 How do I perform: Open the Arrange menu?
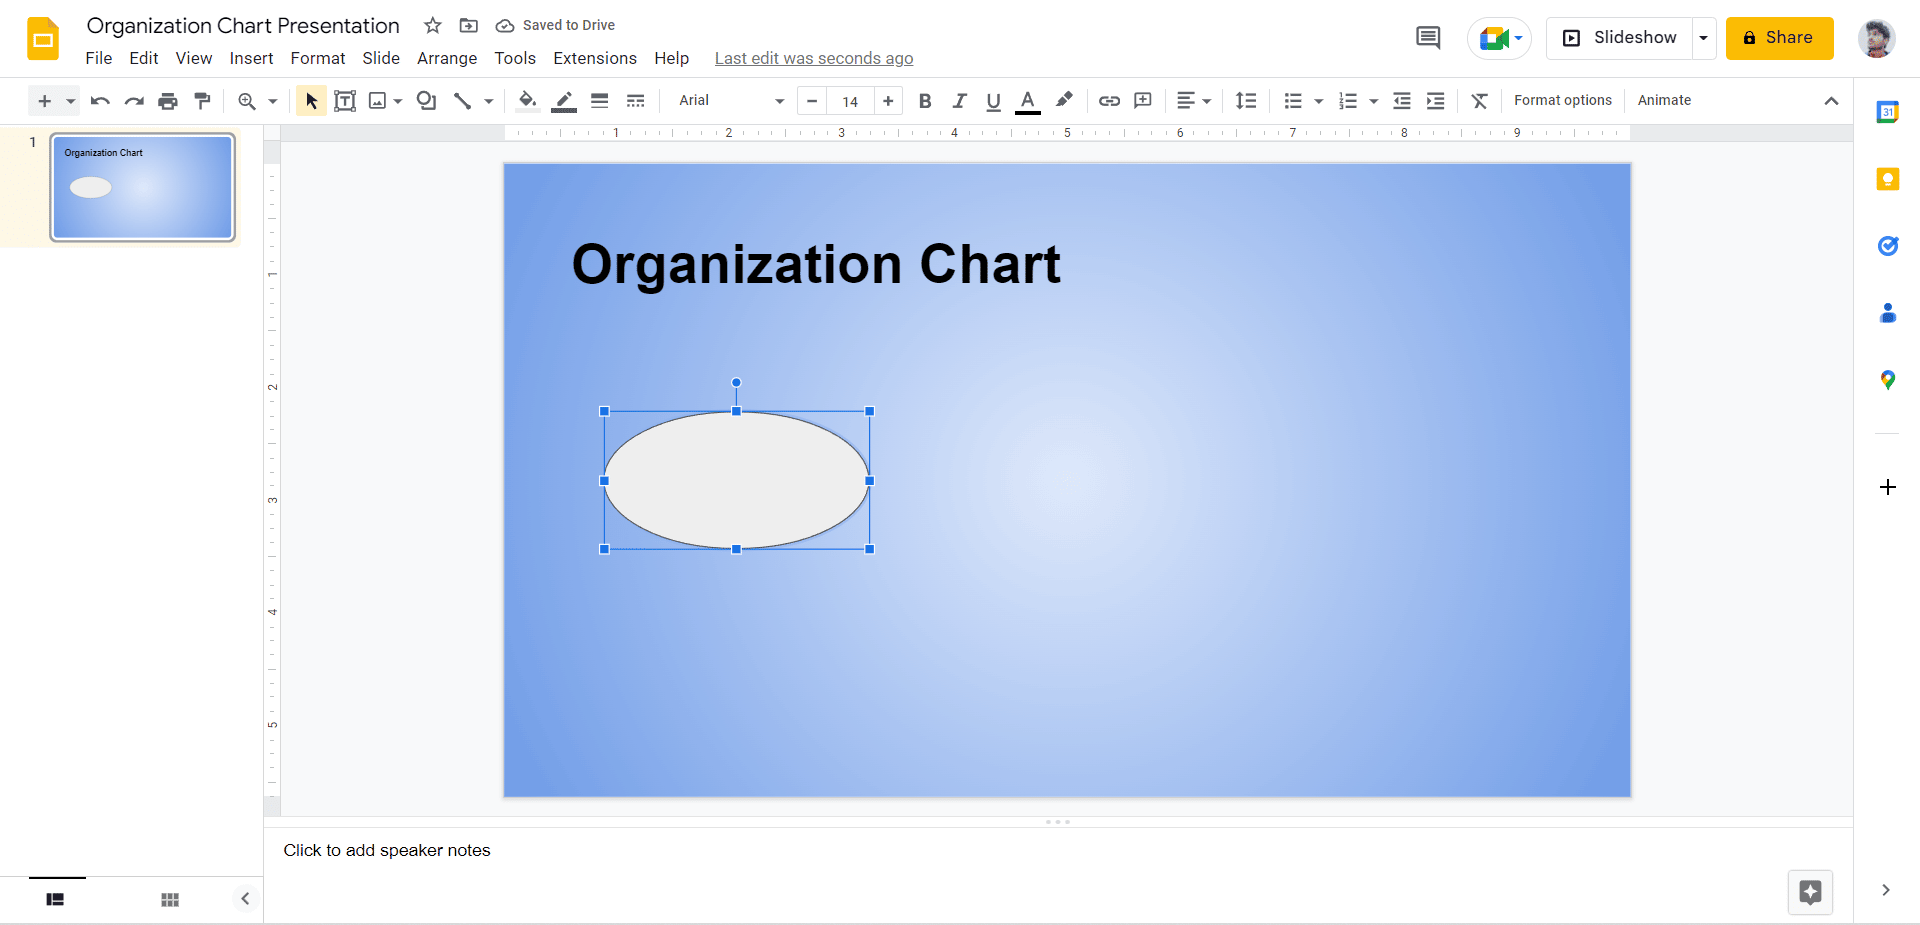pyautogui.click(x=446, y=58)
